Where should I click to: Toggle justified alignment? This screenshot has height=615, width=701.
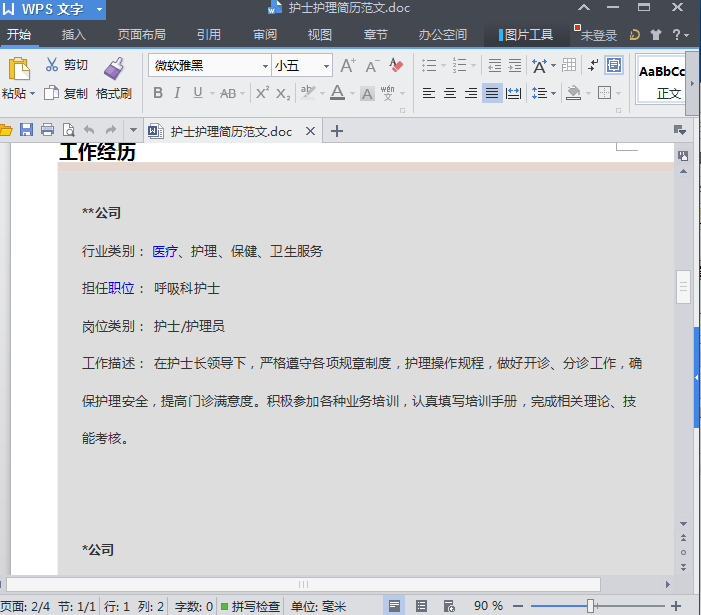[492, 93]
